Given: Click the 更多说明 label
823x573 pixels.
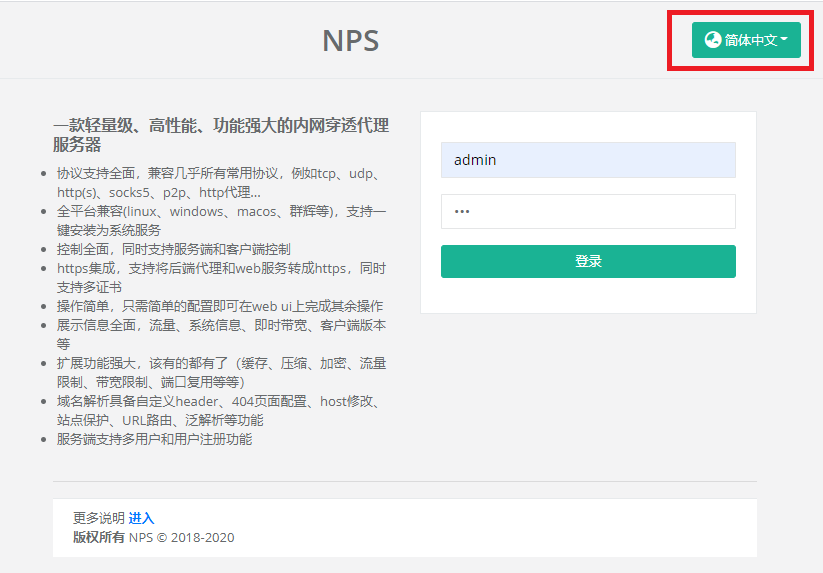Looking at the screenshot, I should (99, 518).
